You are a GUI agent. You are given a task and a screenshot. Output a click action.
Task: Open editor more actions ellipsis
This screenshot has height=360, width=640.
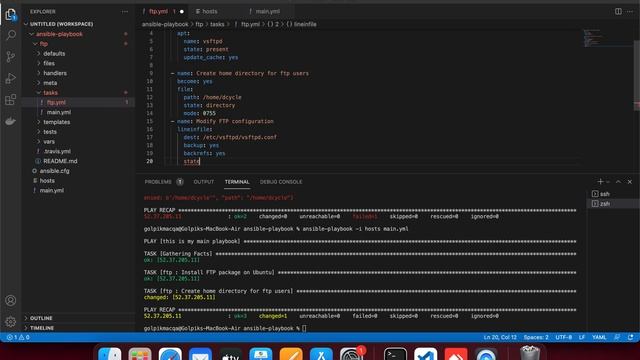(630, 11)
